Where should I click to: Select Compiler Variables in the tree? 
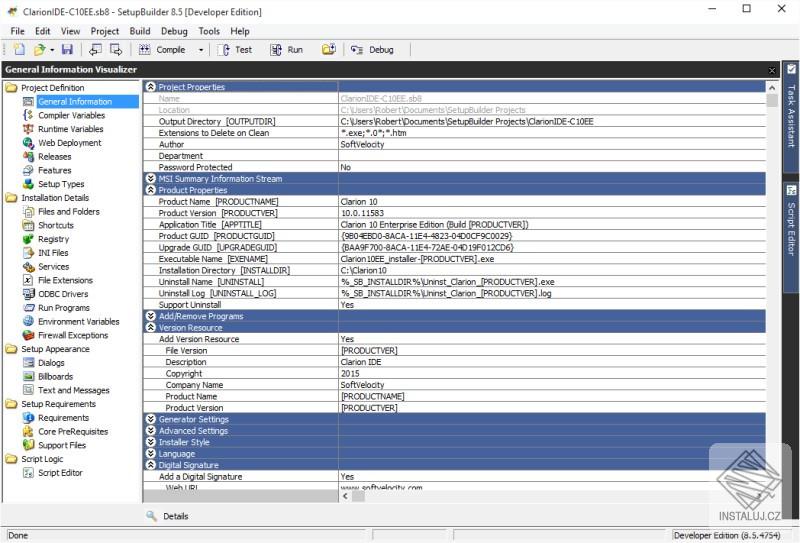71,115
